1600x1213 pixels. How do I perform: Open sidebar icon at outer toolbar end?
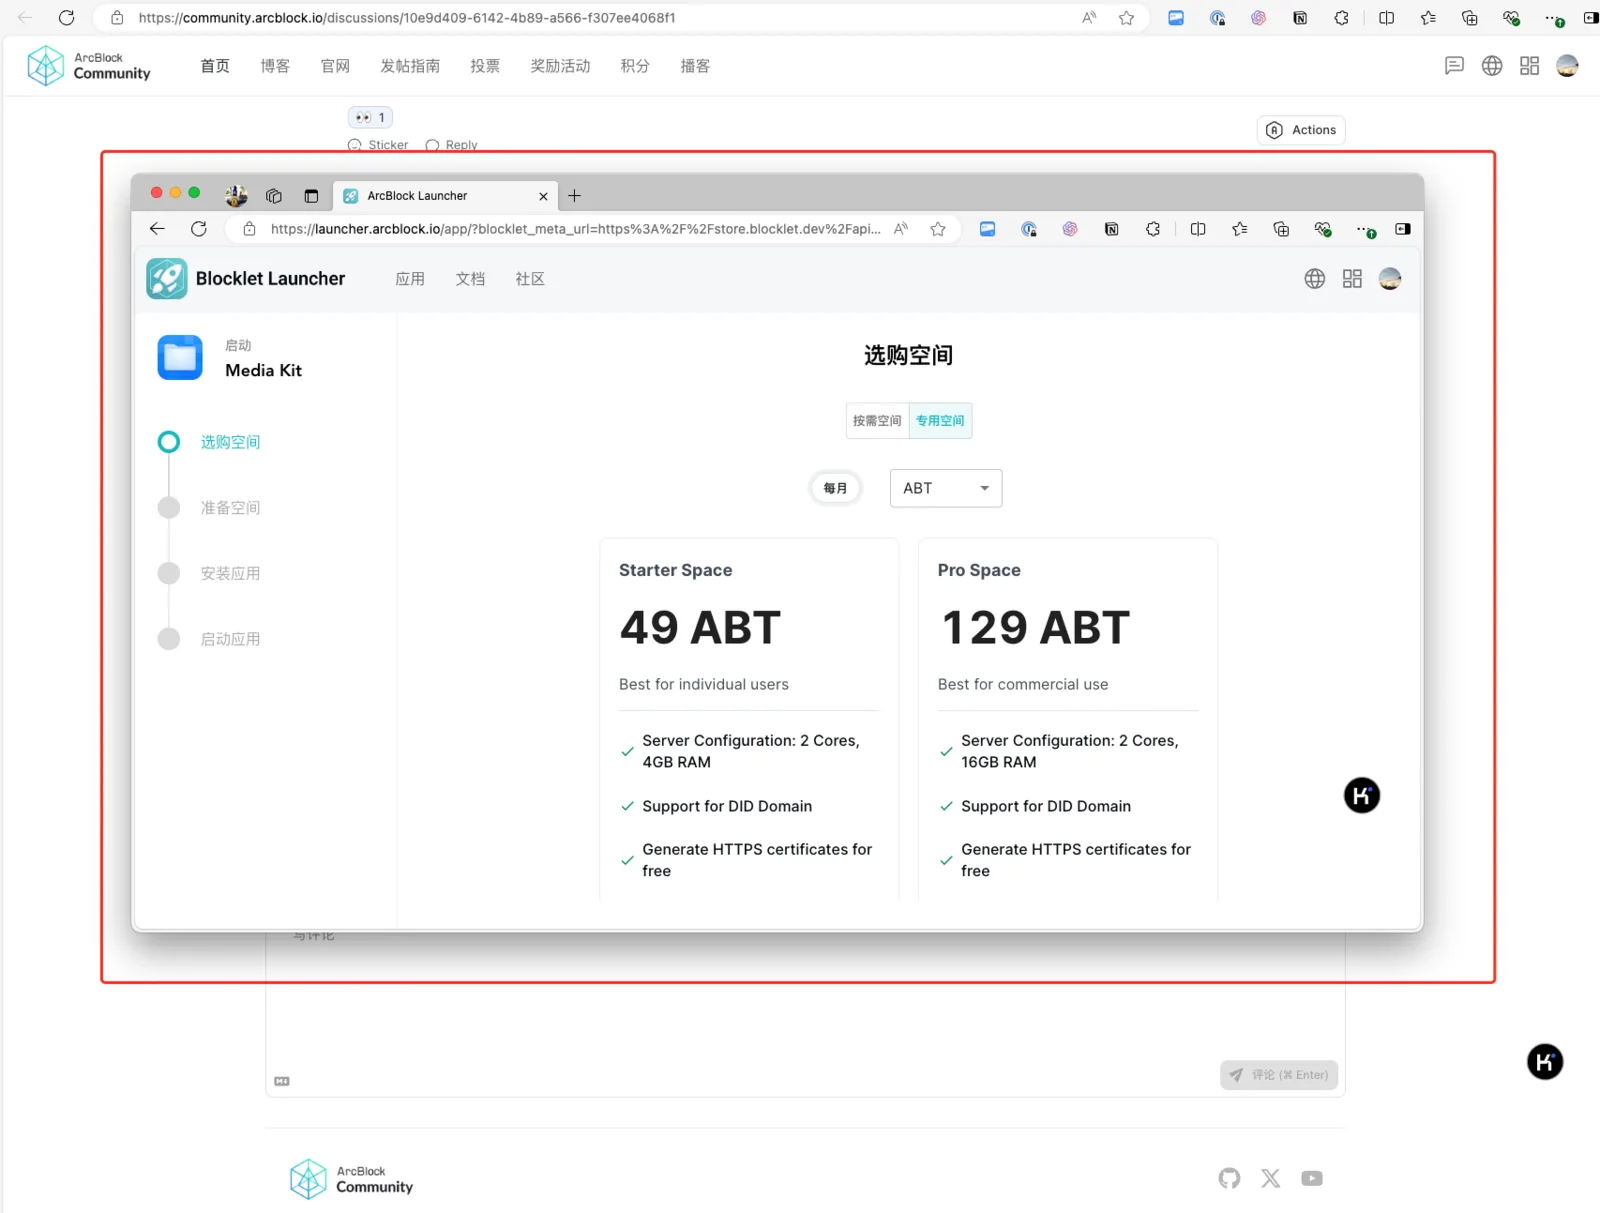coord(1590,18)
